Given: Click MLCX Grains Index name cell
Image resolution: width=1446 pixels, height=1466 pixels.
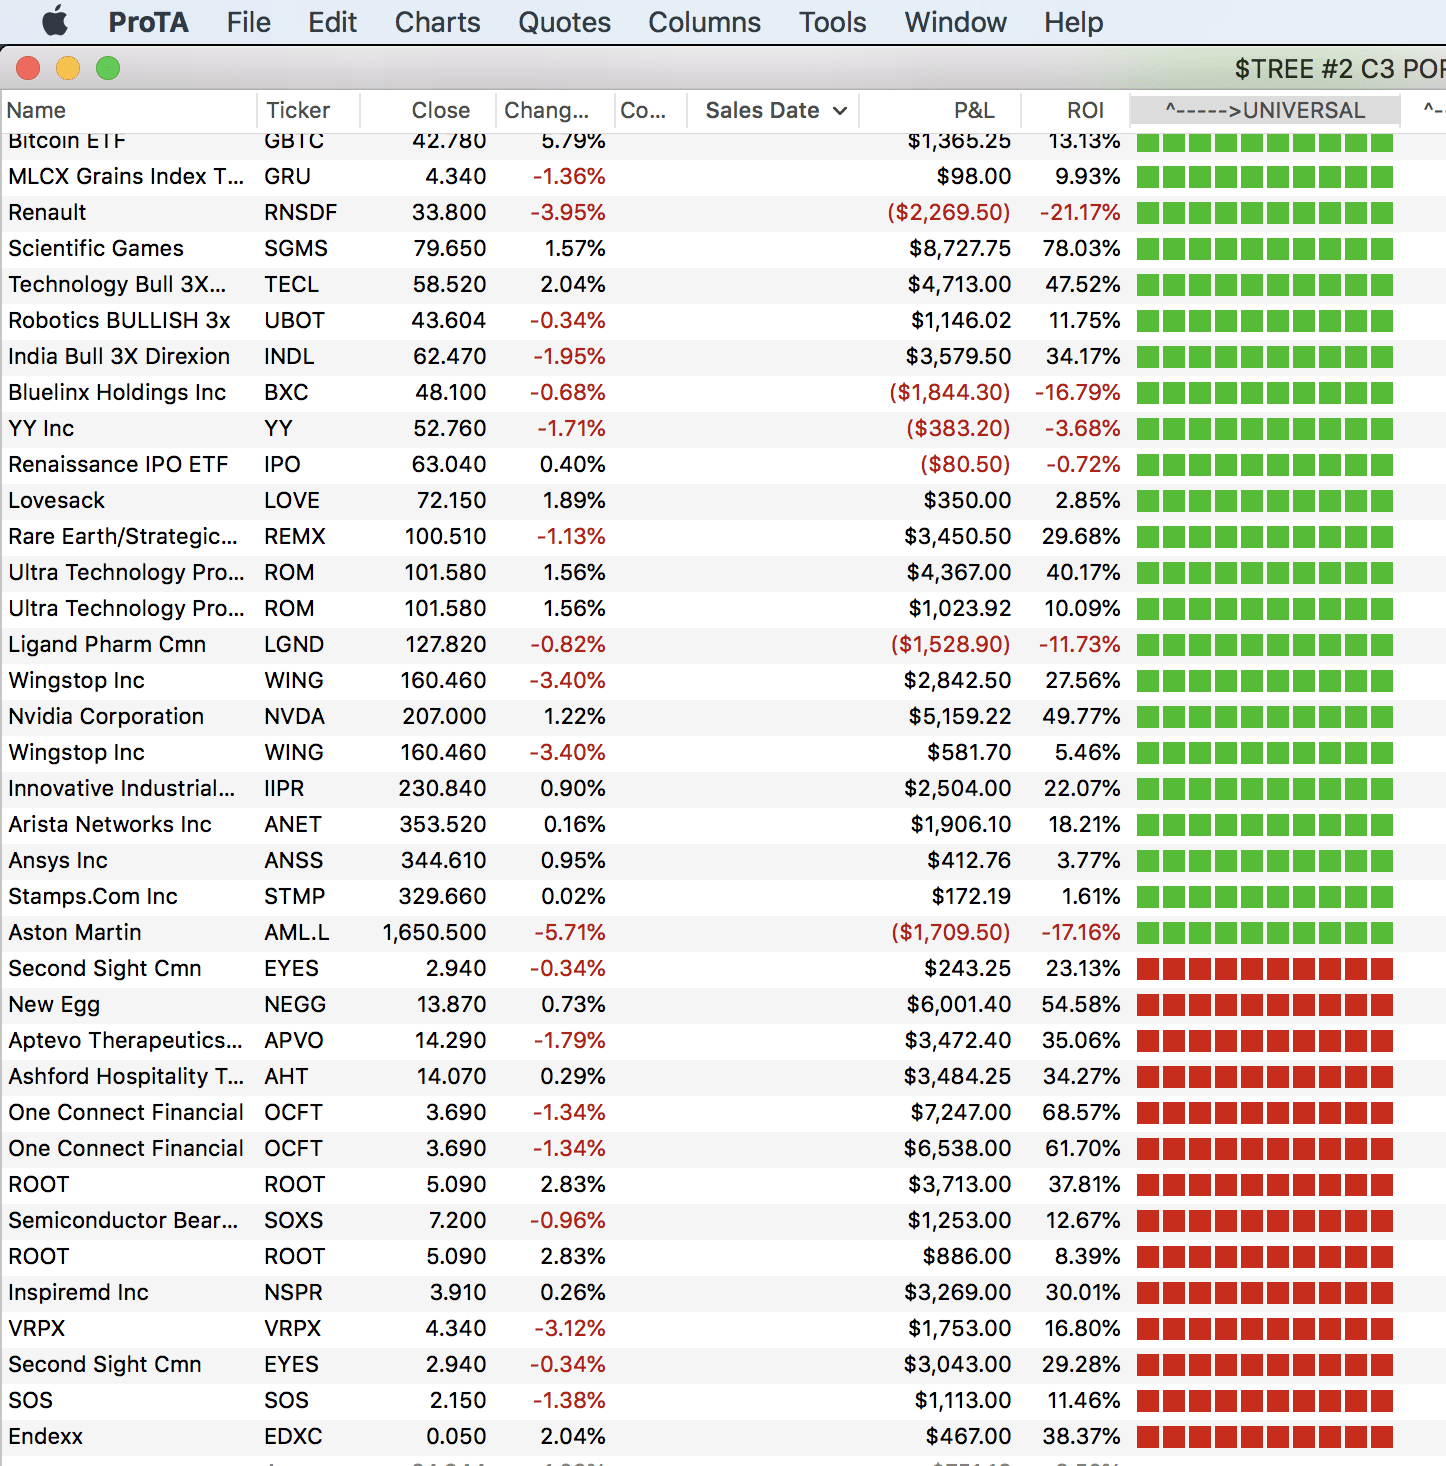Looking at the screenshot, I should point(126,176).
